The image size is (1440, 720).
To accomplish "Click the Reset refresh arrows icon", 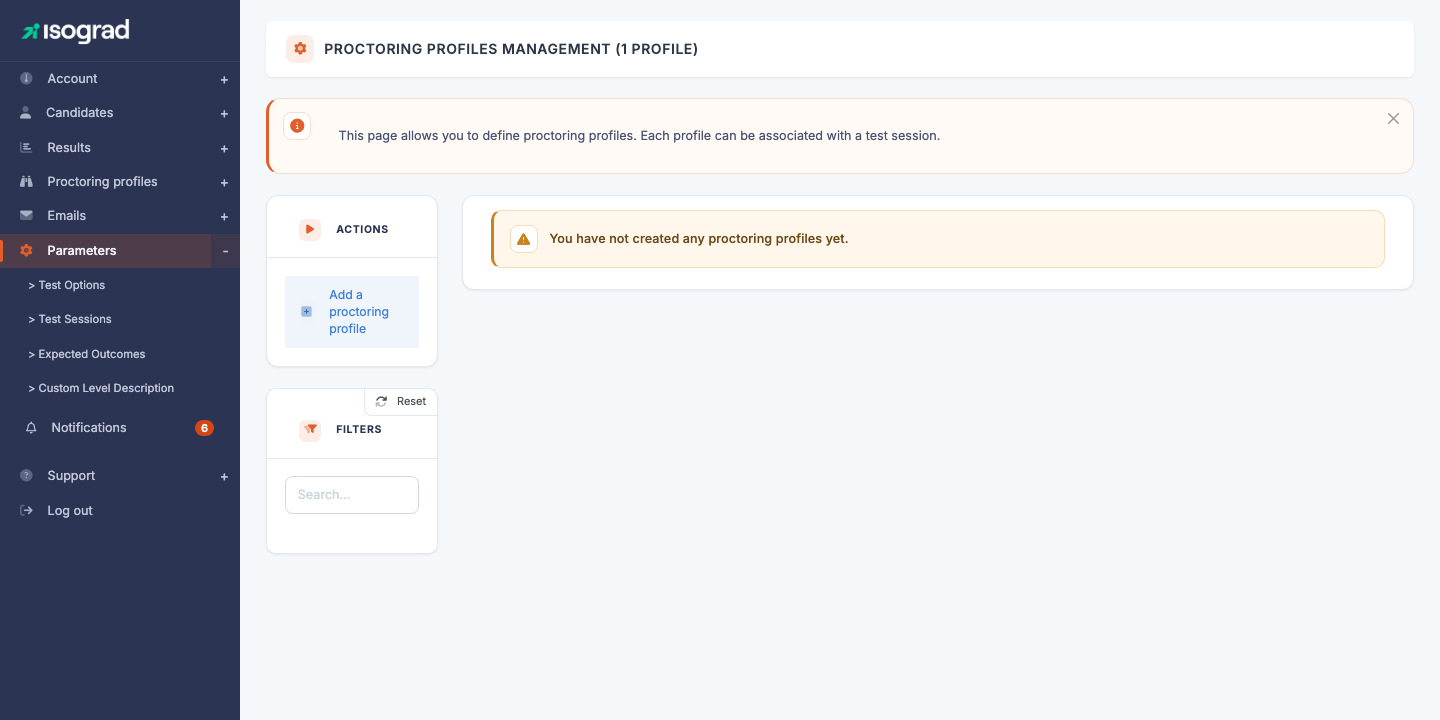I will coord(381,401).
